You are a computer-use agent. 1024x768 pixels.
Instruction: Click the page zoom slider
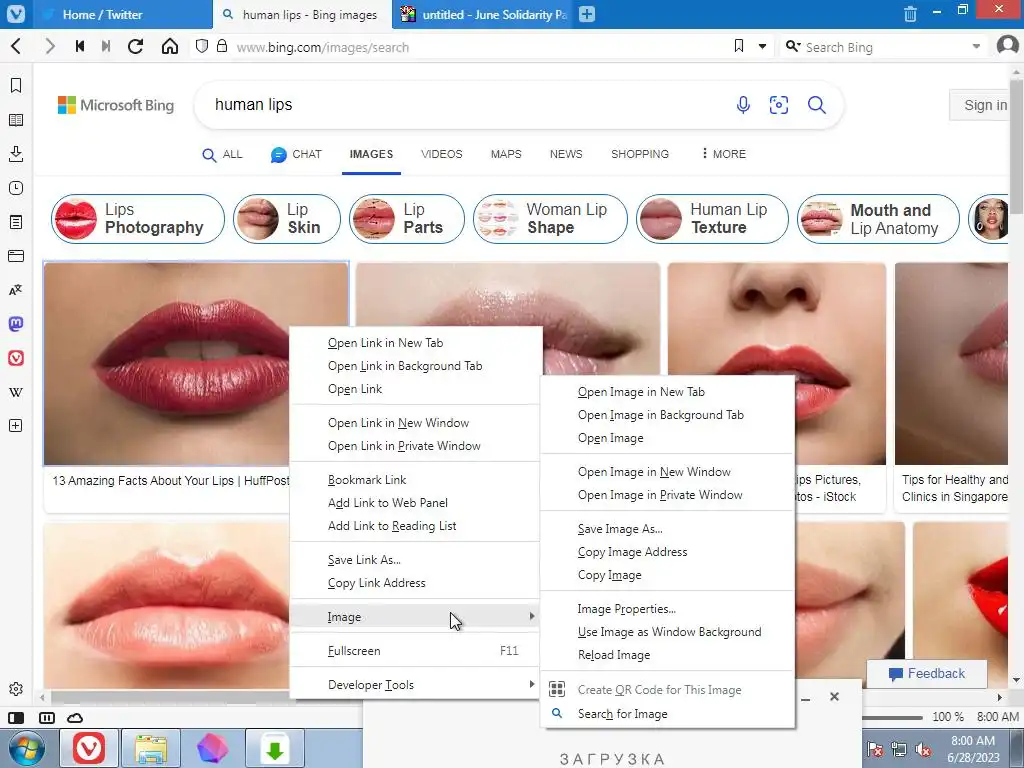[892, 717]
